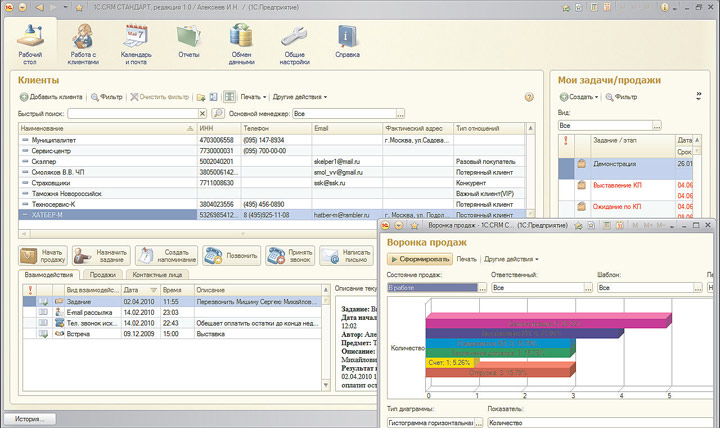Click favorites star in Воронка продаж title bar
The image size is (720, 428).
[x=414, y=225]
